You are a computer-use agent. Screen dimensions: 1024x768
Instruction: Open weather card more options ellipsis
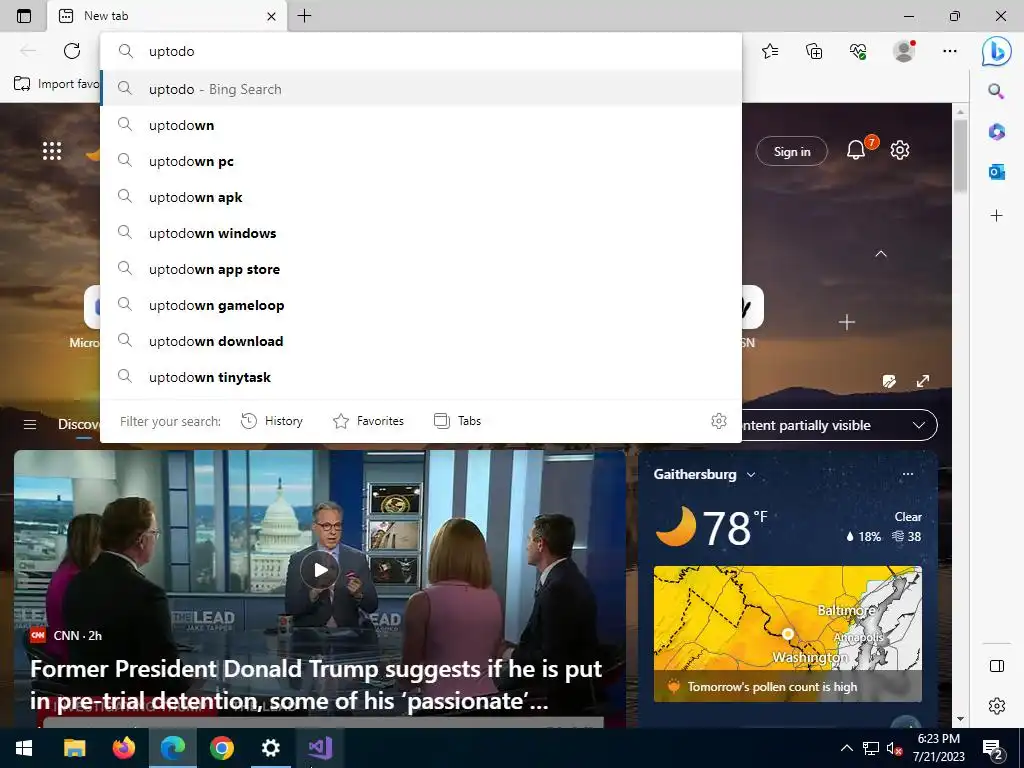[x=908, y=474]
